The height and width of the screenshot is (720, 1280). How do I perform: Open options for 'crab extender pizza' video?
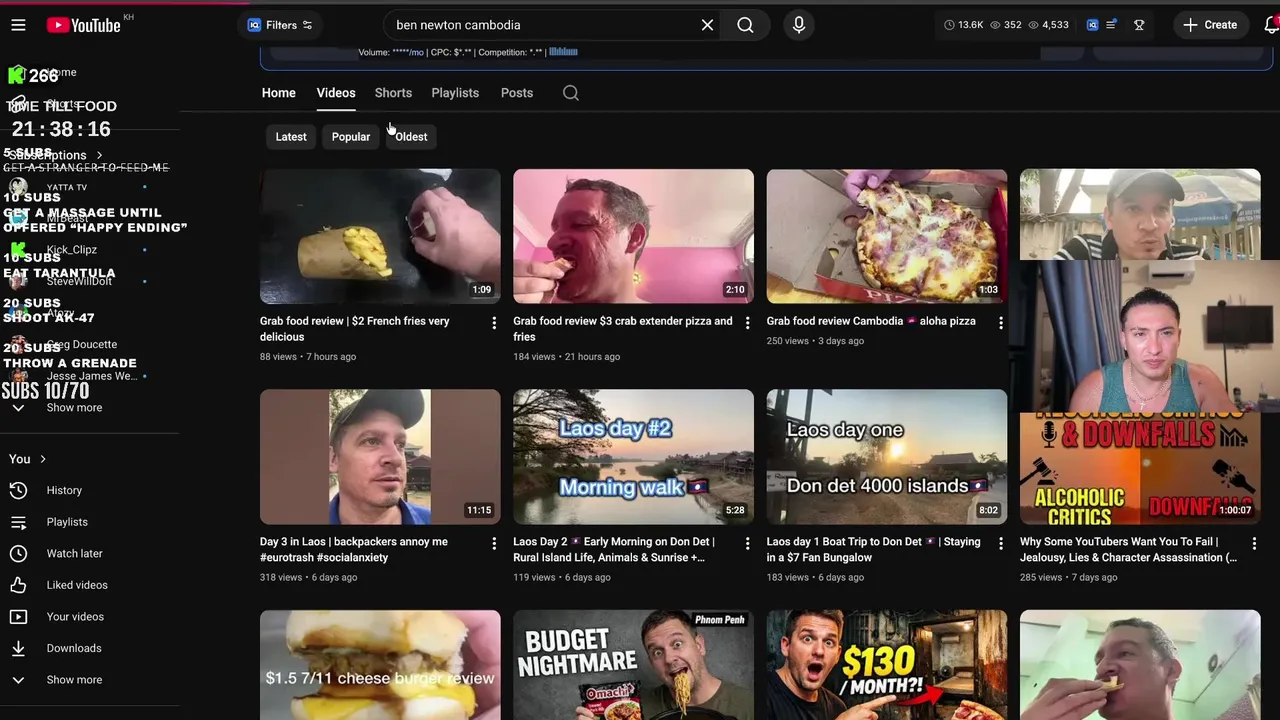[747, 323]
